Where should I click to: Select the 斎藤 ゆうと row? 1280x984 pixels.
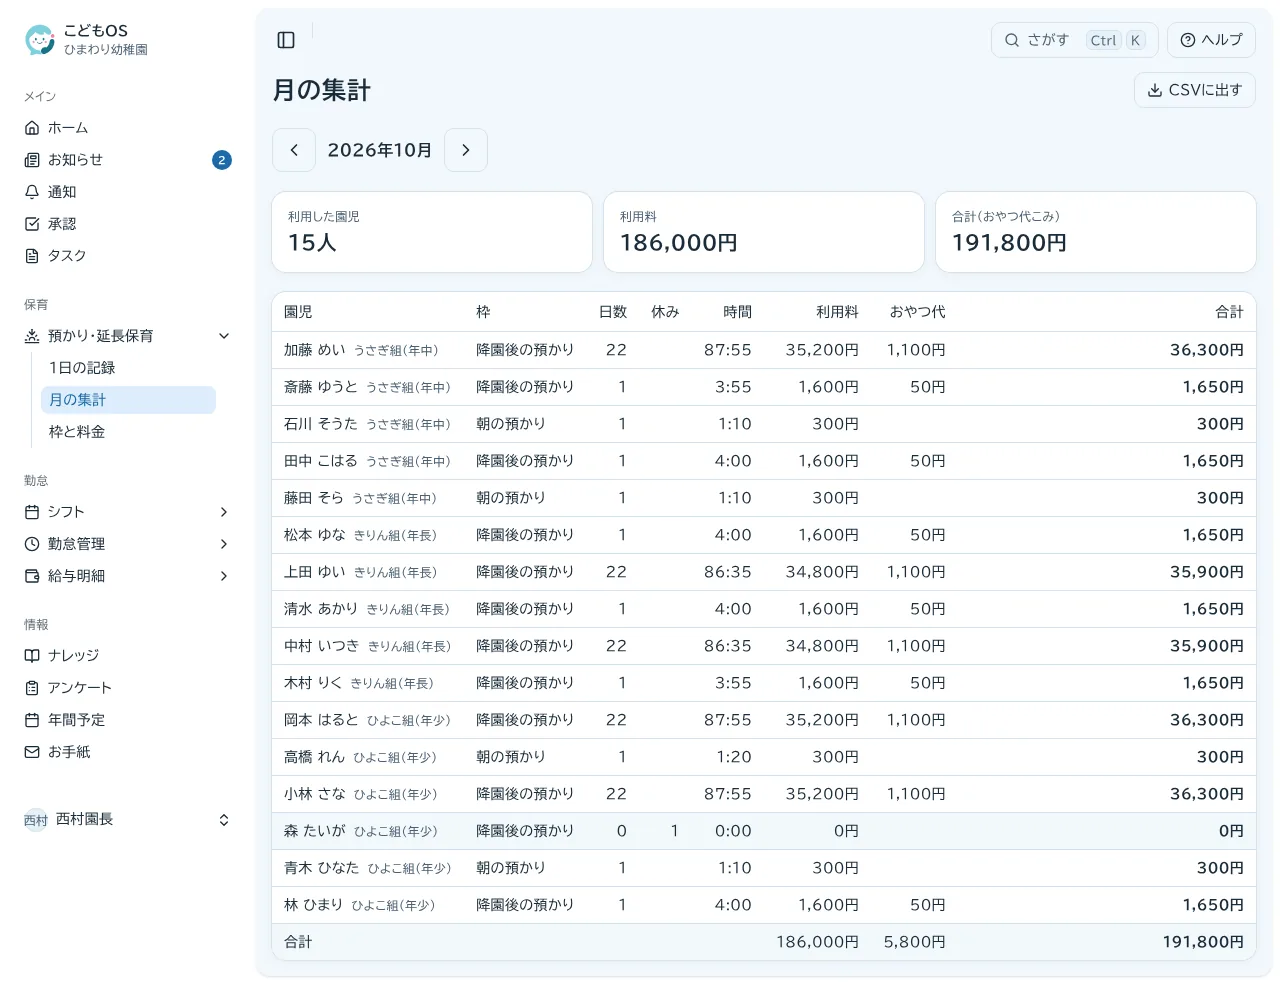coord(764,387)
